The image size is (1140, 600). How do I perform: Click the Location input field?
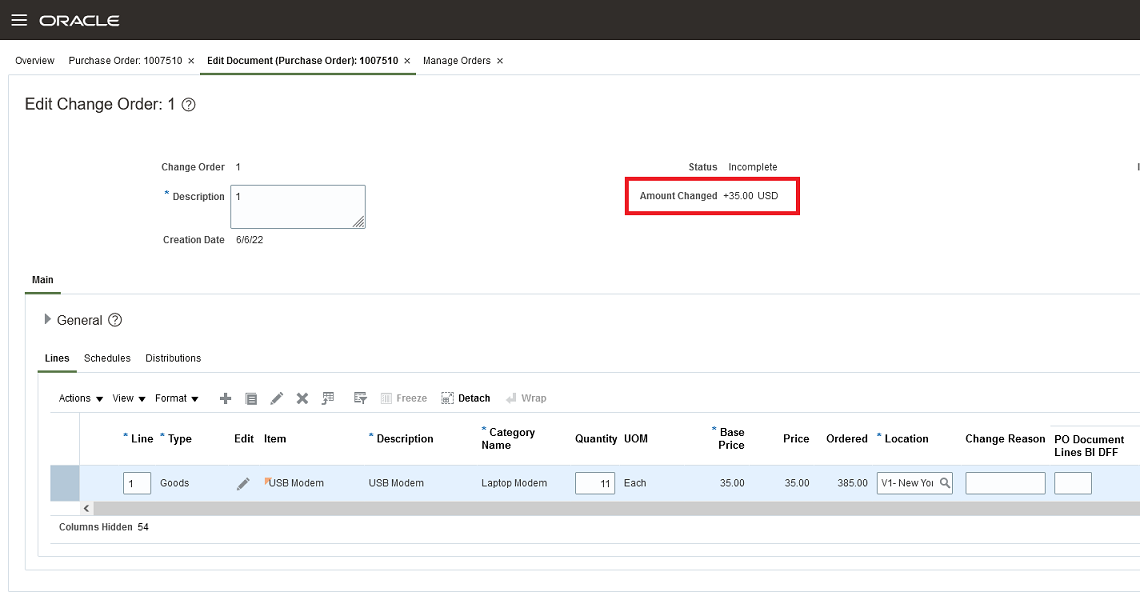907,483
